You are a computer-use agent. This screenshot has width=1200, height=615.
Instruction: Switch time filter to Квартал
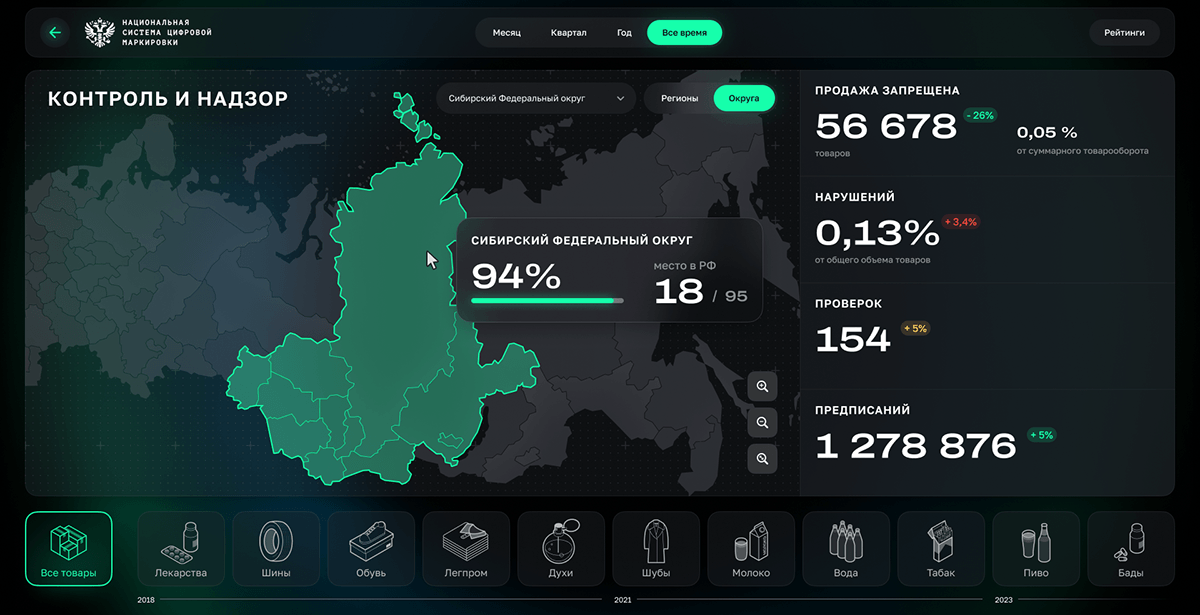pyautogui.click(x=569, y=32)
